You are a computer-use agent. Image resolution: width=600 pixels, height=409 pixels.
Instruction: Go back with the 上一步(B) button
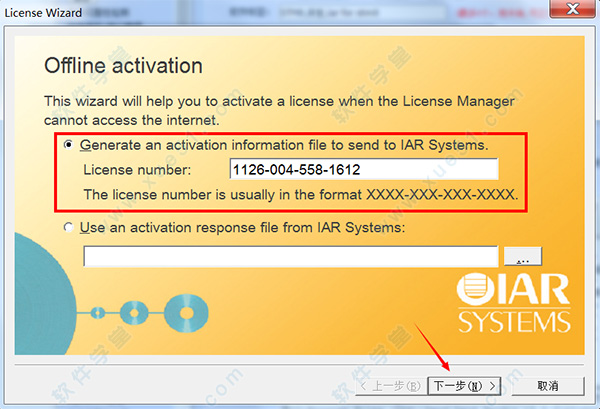391,386
